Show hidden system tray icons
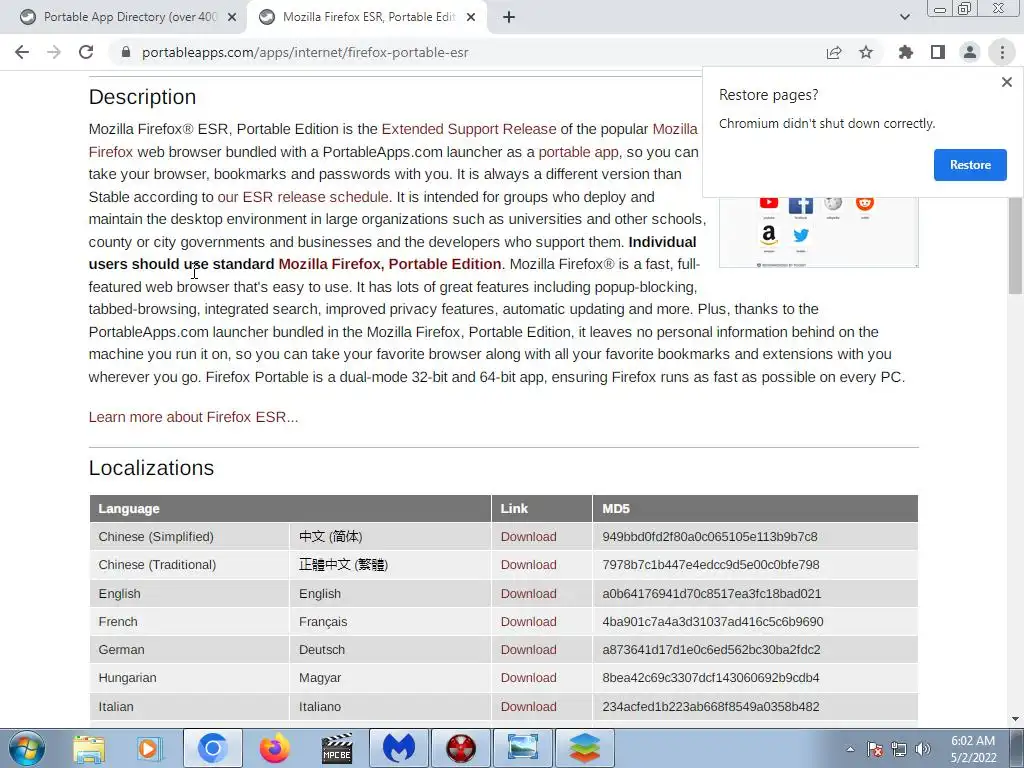The height and width of the screenshot is (768, 1024). [850, 749]
